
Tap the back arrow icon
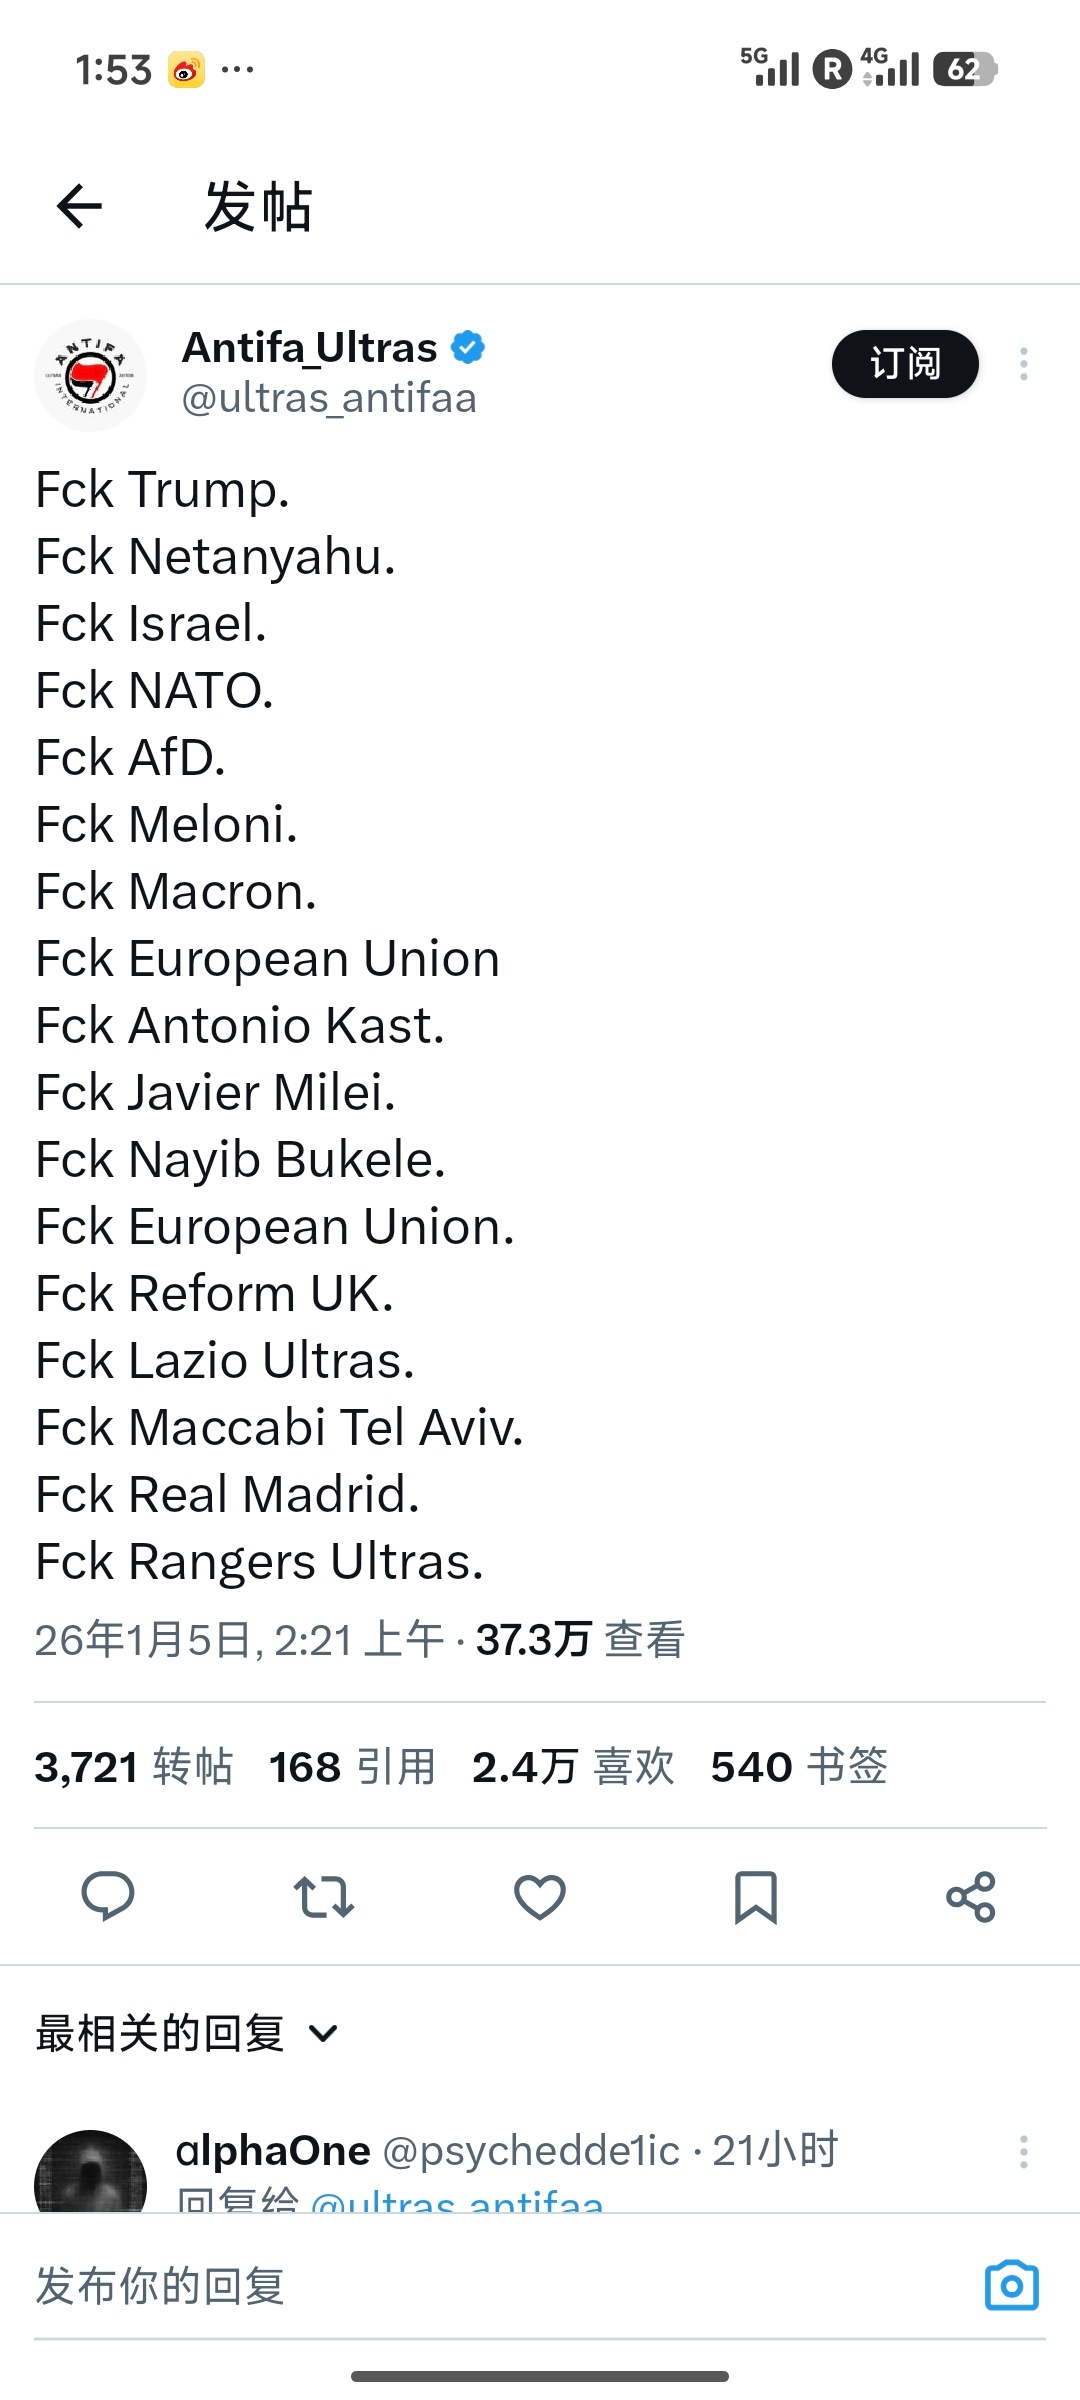80,207
